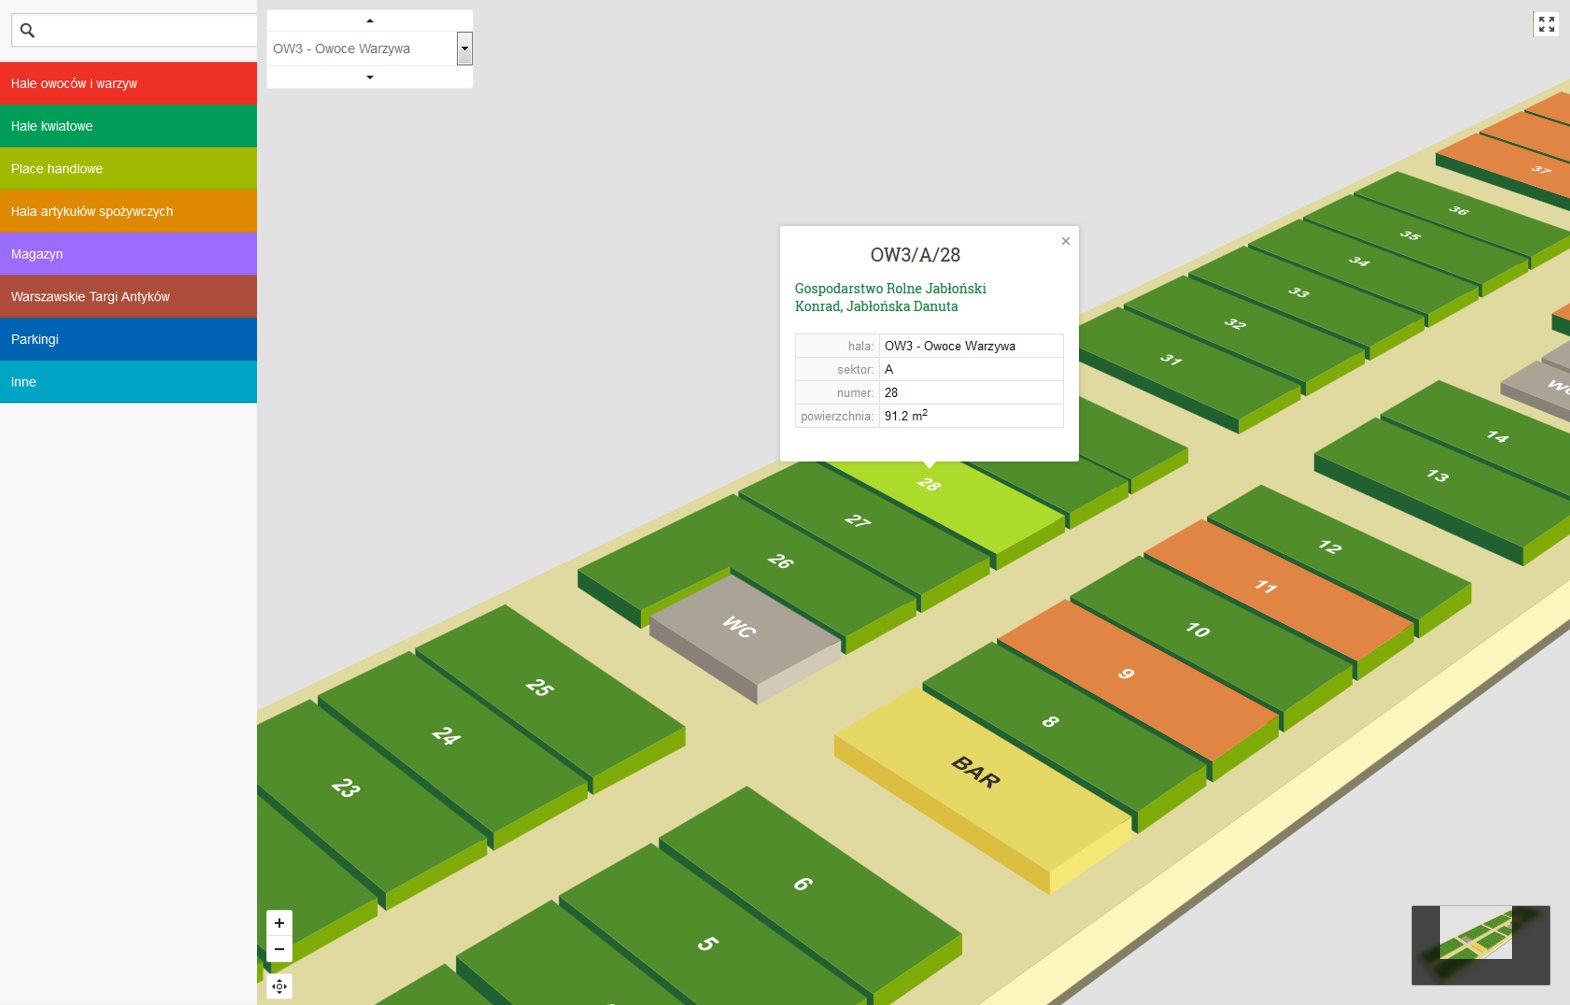Select Hale kwiatowe category
This screenshot has width=1570, height=1005.
(x=128, y=126)
